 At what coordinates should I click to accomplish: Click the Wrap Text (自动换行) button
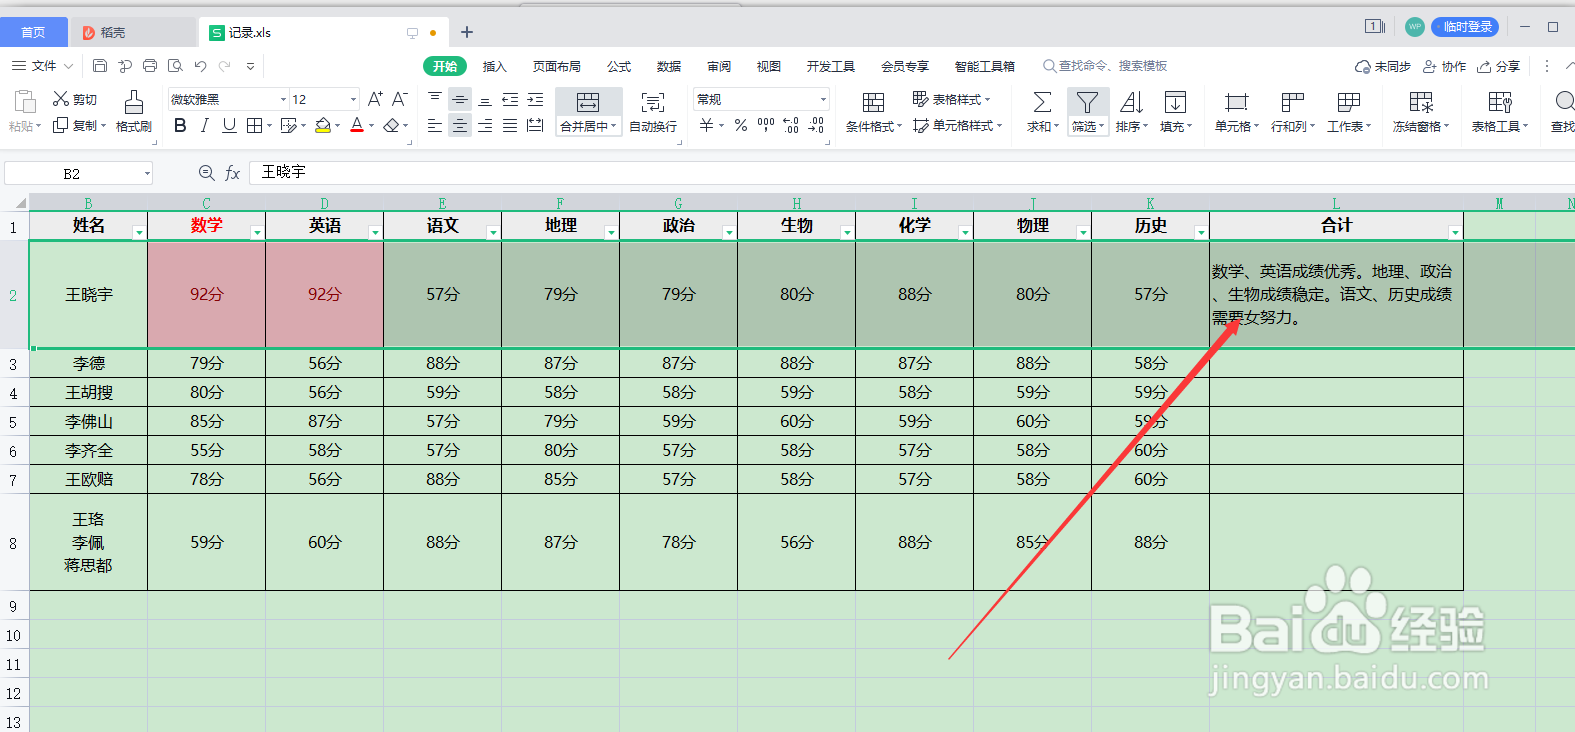[653, 111]
